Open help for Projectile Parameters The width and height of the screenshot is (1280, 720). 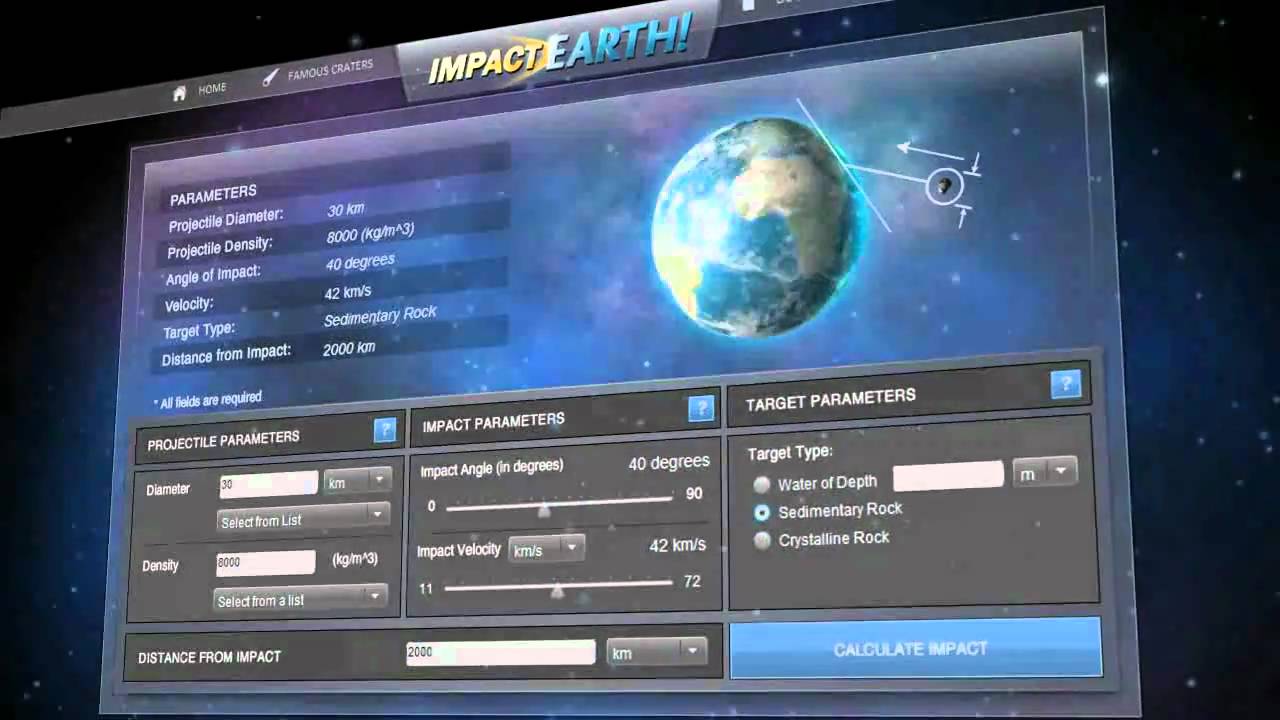385,430
